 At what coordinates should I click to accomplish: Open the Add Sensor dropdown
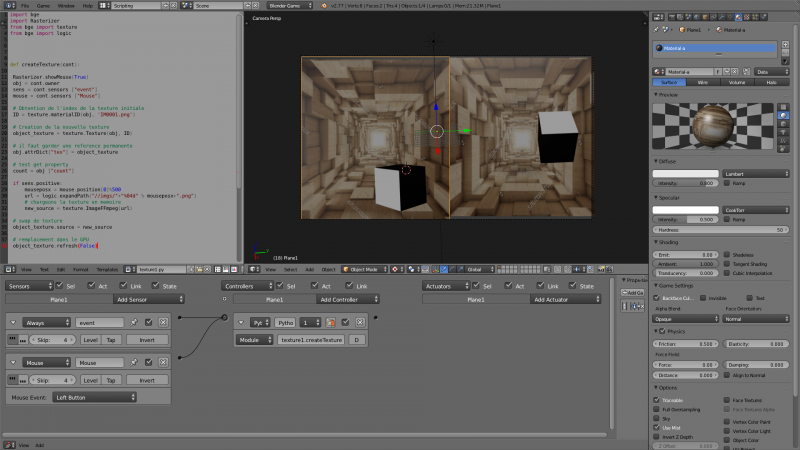[148, 299]
